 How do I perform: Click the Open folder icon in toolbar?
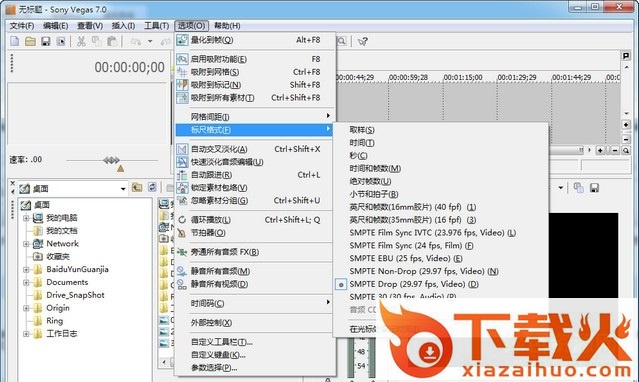click(30, 41)
